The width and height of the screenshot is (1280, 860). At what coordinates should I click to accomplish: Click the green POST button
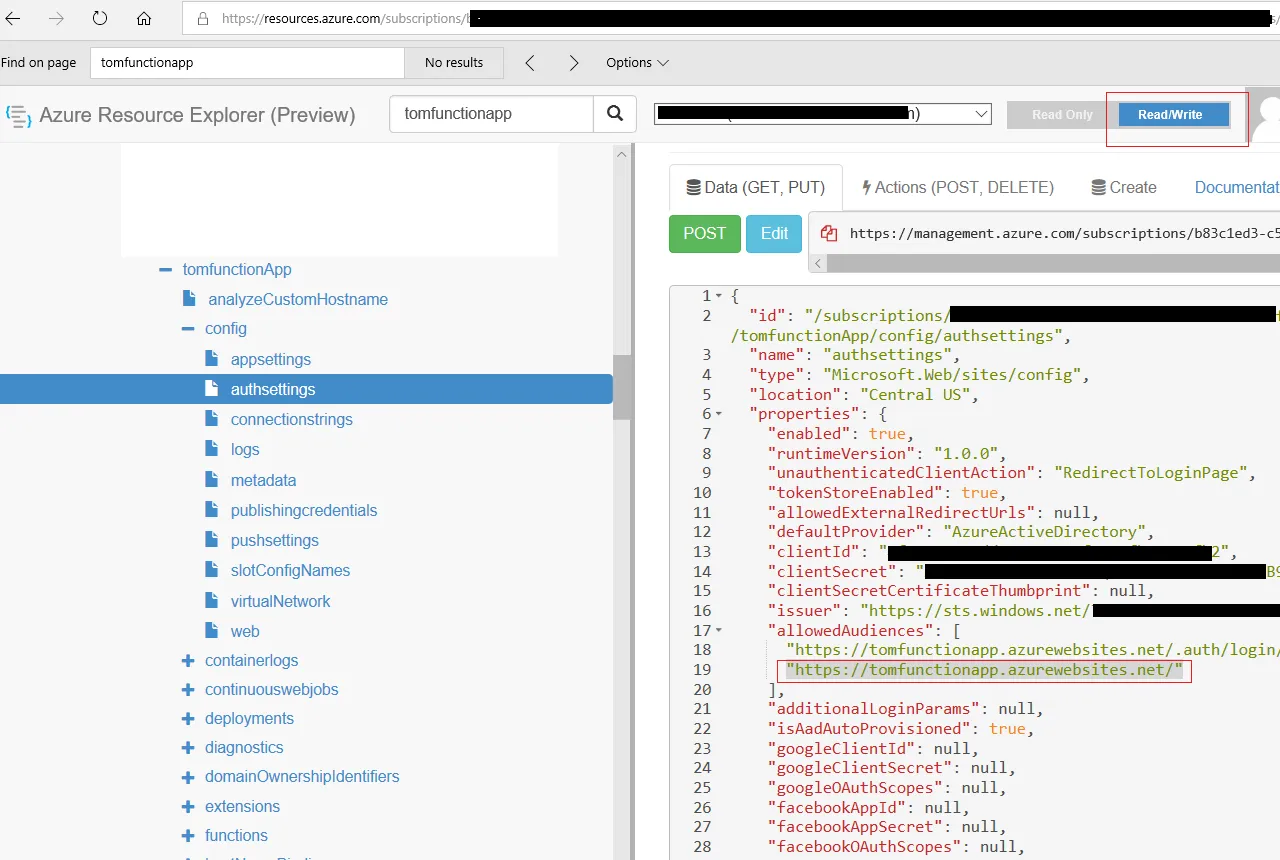[x=705, y=234]
